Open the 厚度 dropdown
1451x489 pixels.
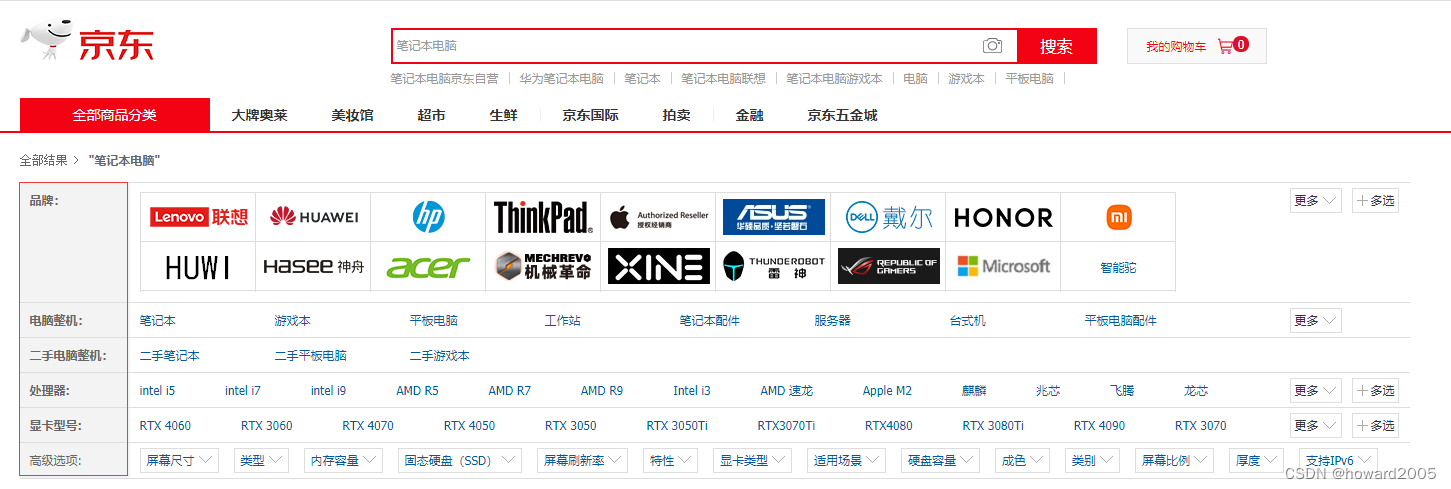click(x=1256, y=460)
